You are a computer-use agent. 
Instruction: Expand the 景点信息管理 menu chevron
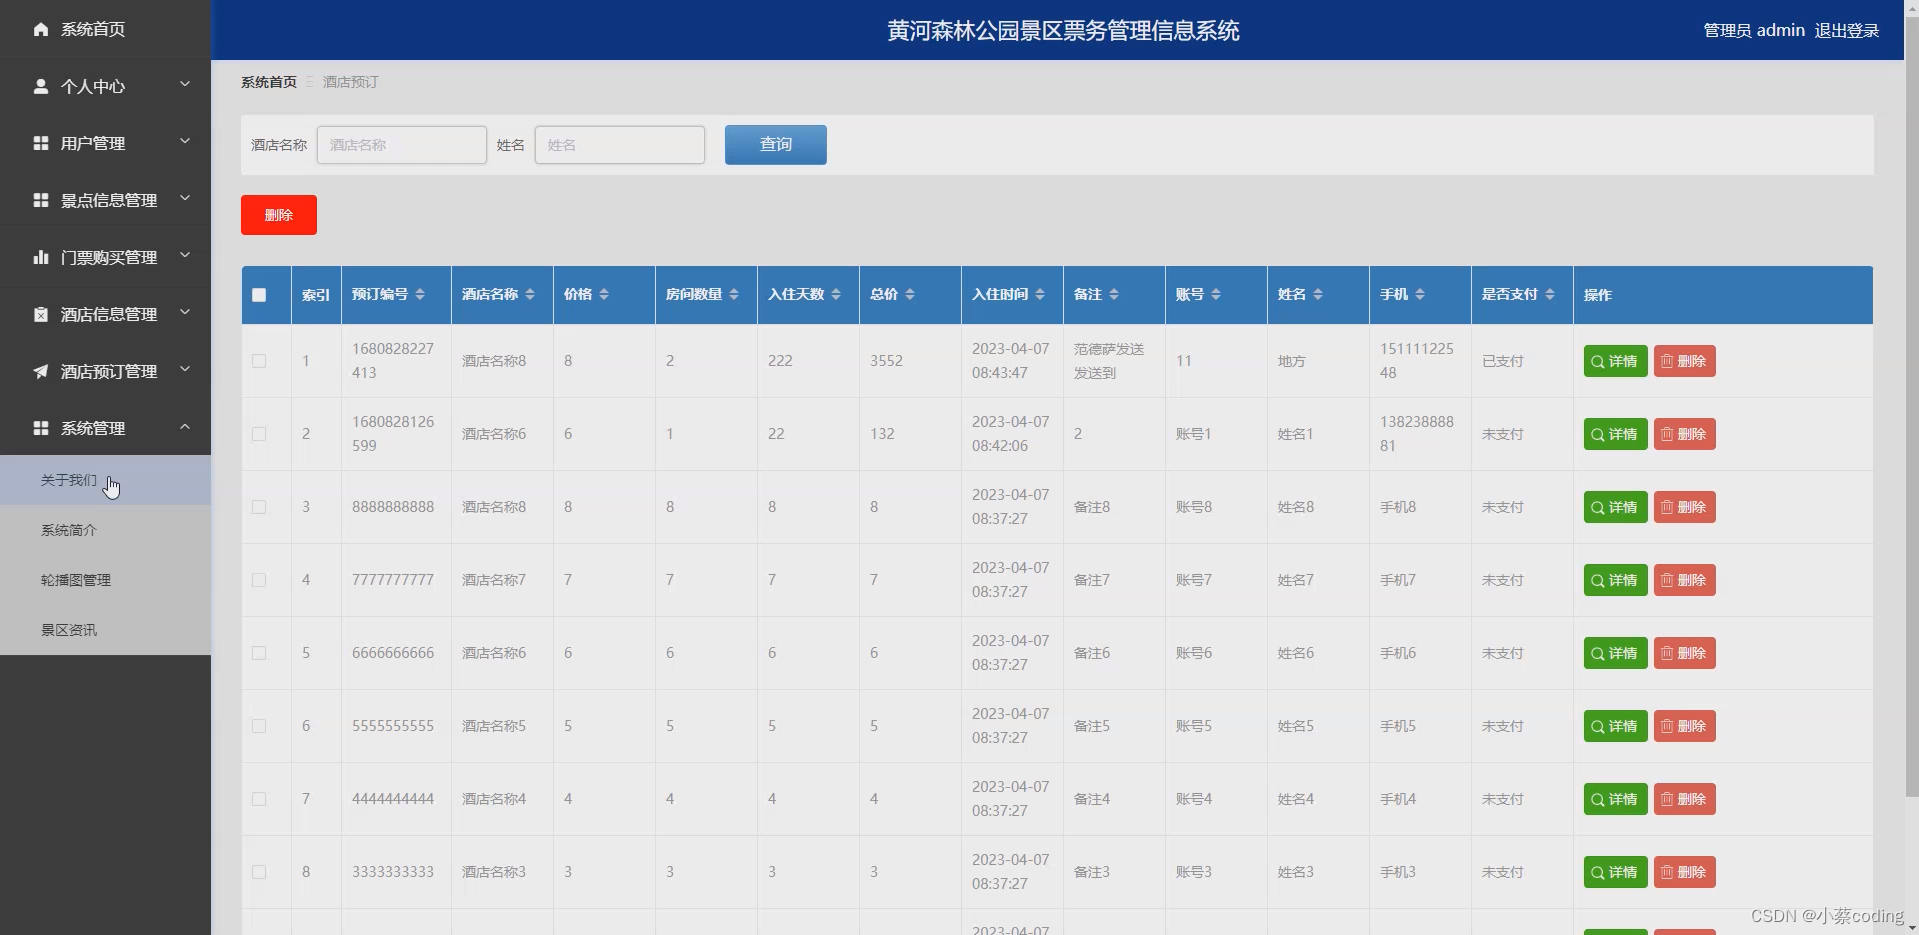click(x=185, y=199)
